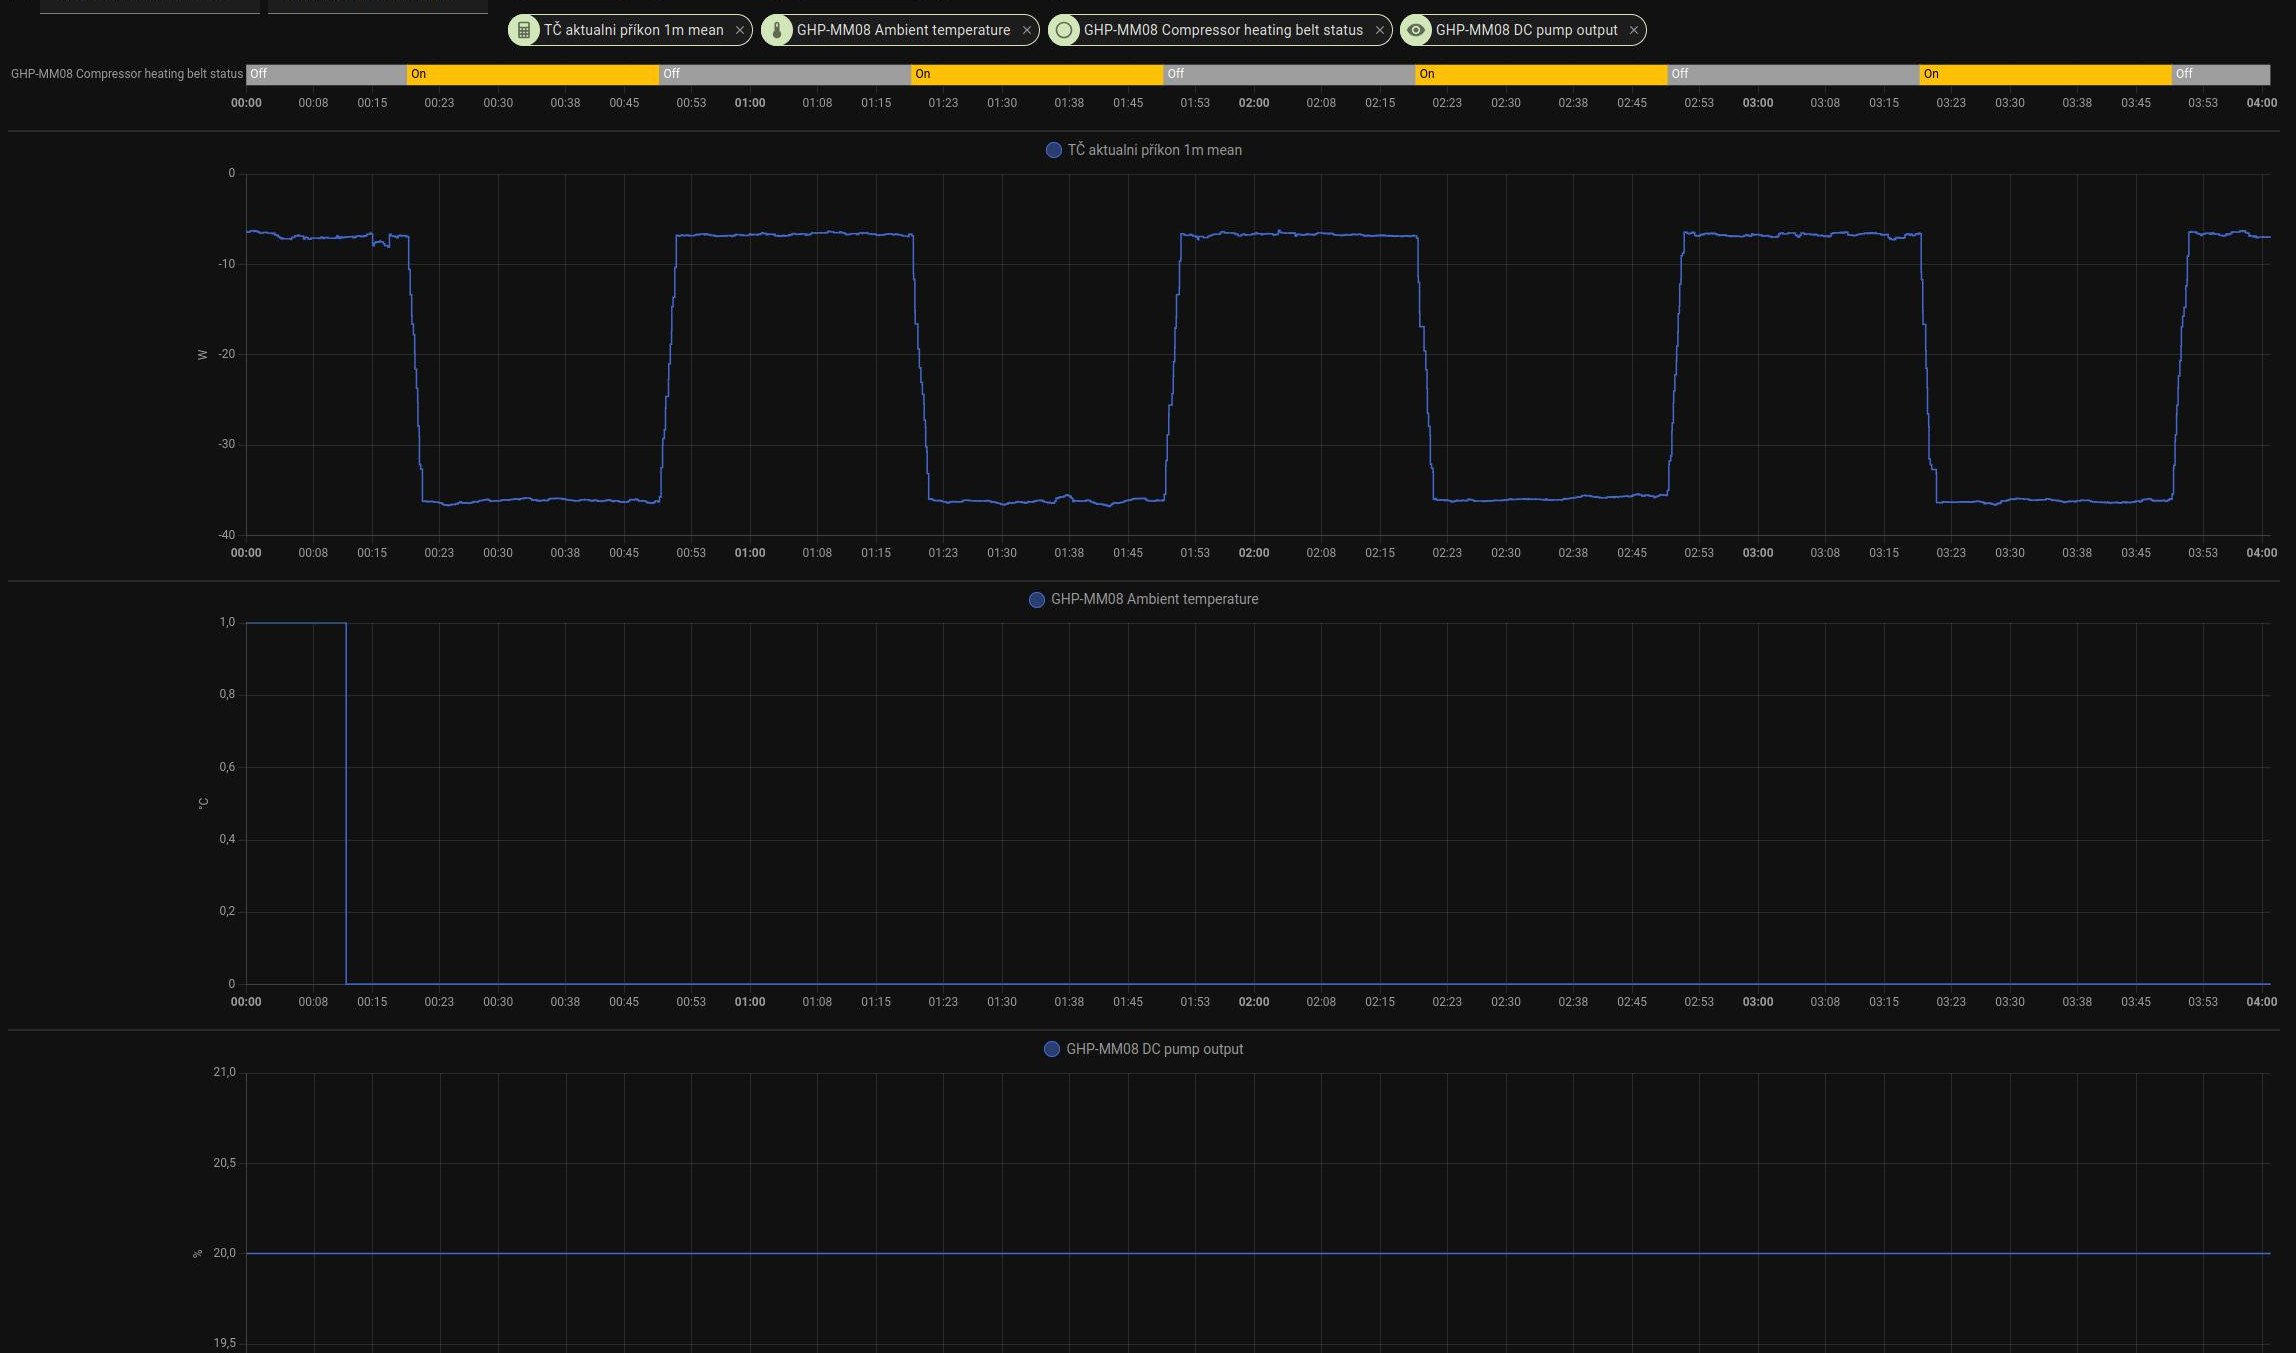Click first yellow On segment in timeline
Image resolution: width=2296 pixels, height=1353 pixels.
[x=532, y=74]
